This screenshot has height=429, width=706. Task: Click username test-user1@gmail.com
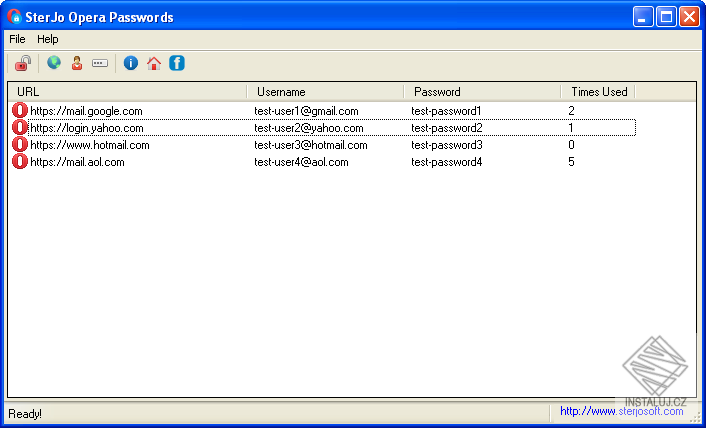click(x=306, y=111)
